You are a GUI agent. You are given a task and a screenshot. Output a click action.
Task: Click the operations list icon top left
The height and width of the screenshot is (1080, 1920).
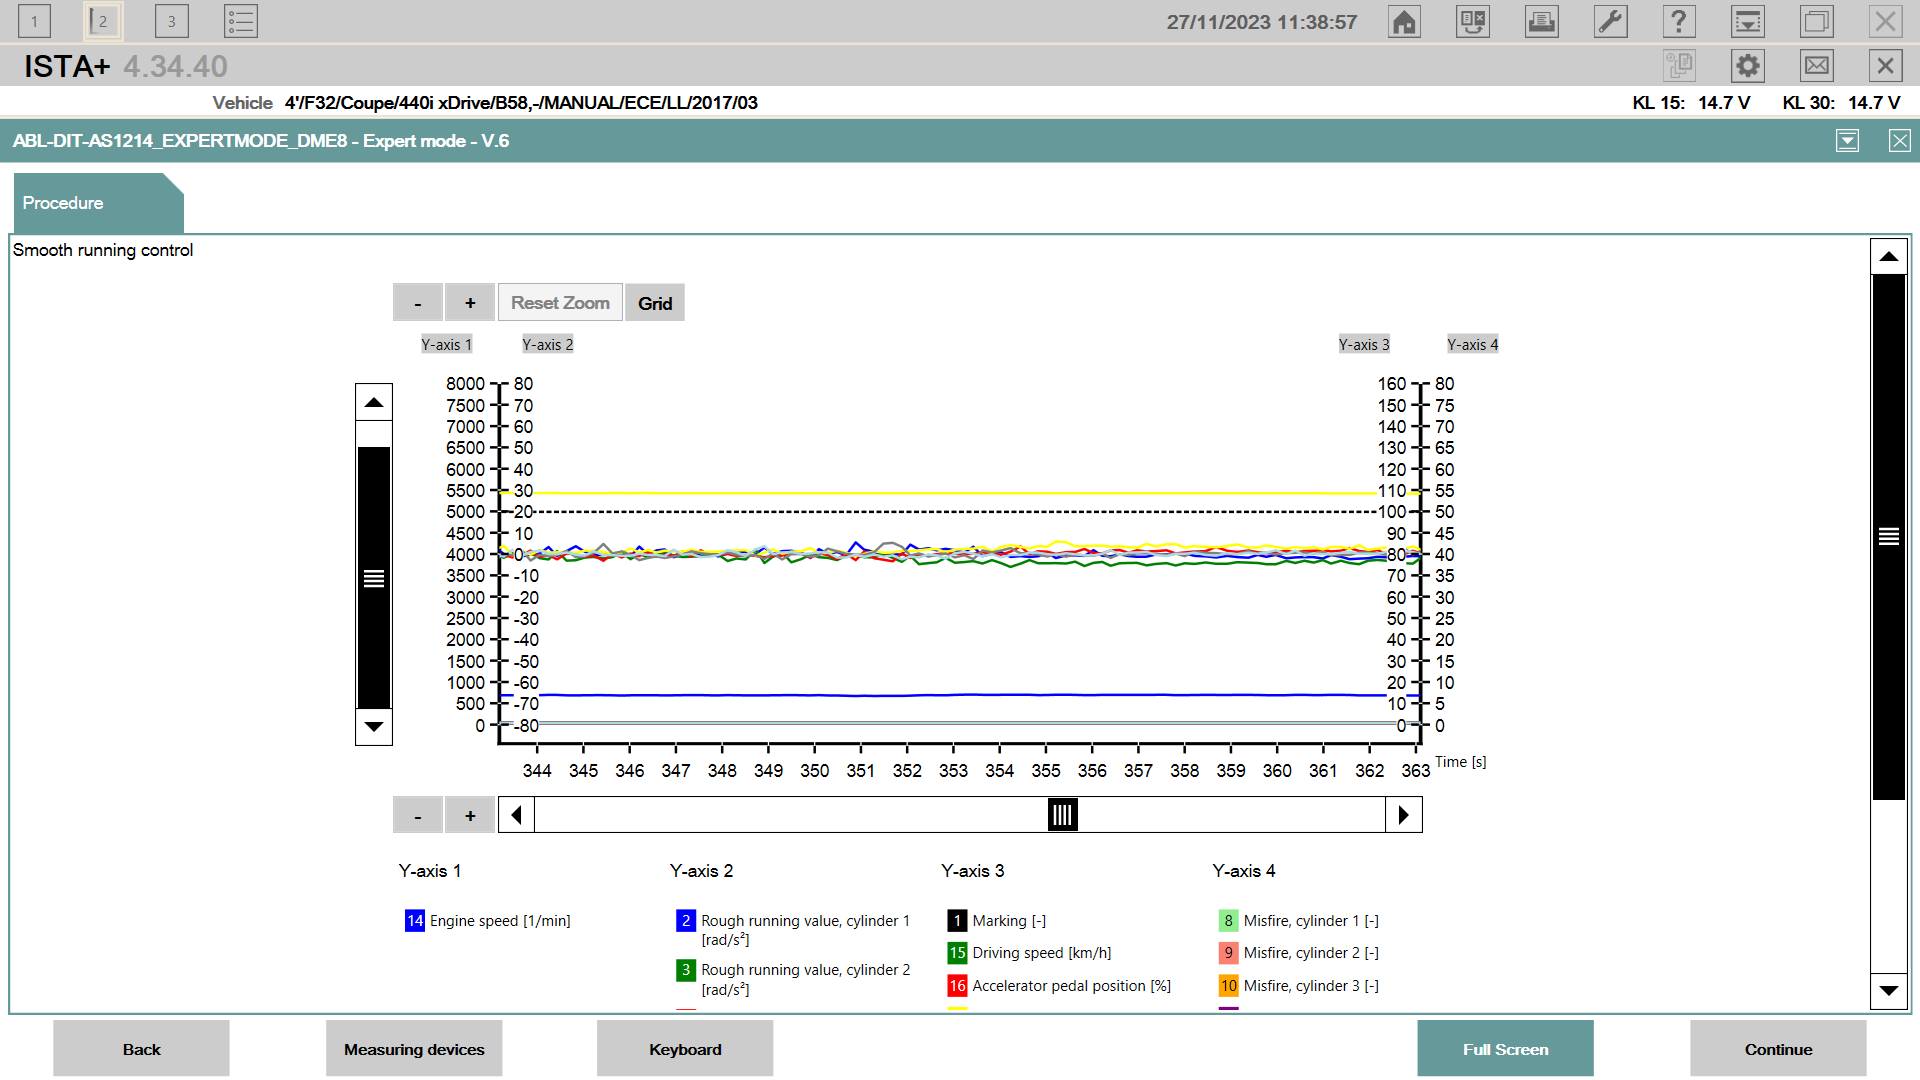pyautogui.click(x=241, y=22)
